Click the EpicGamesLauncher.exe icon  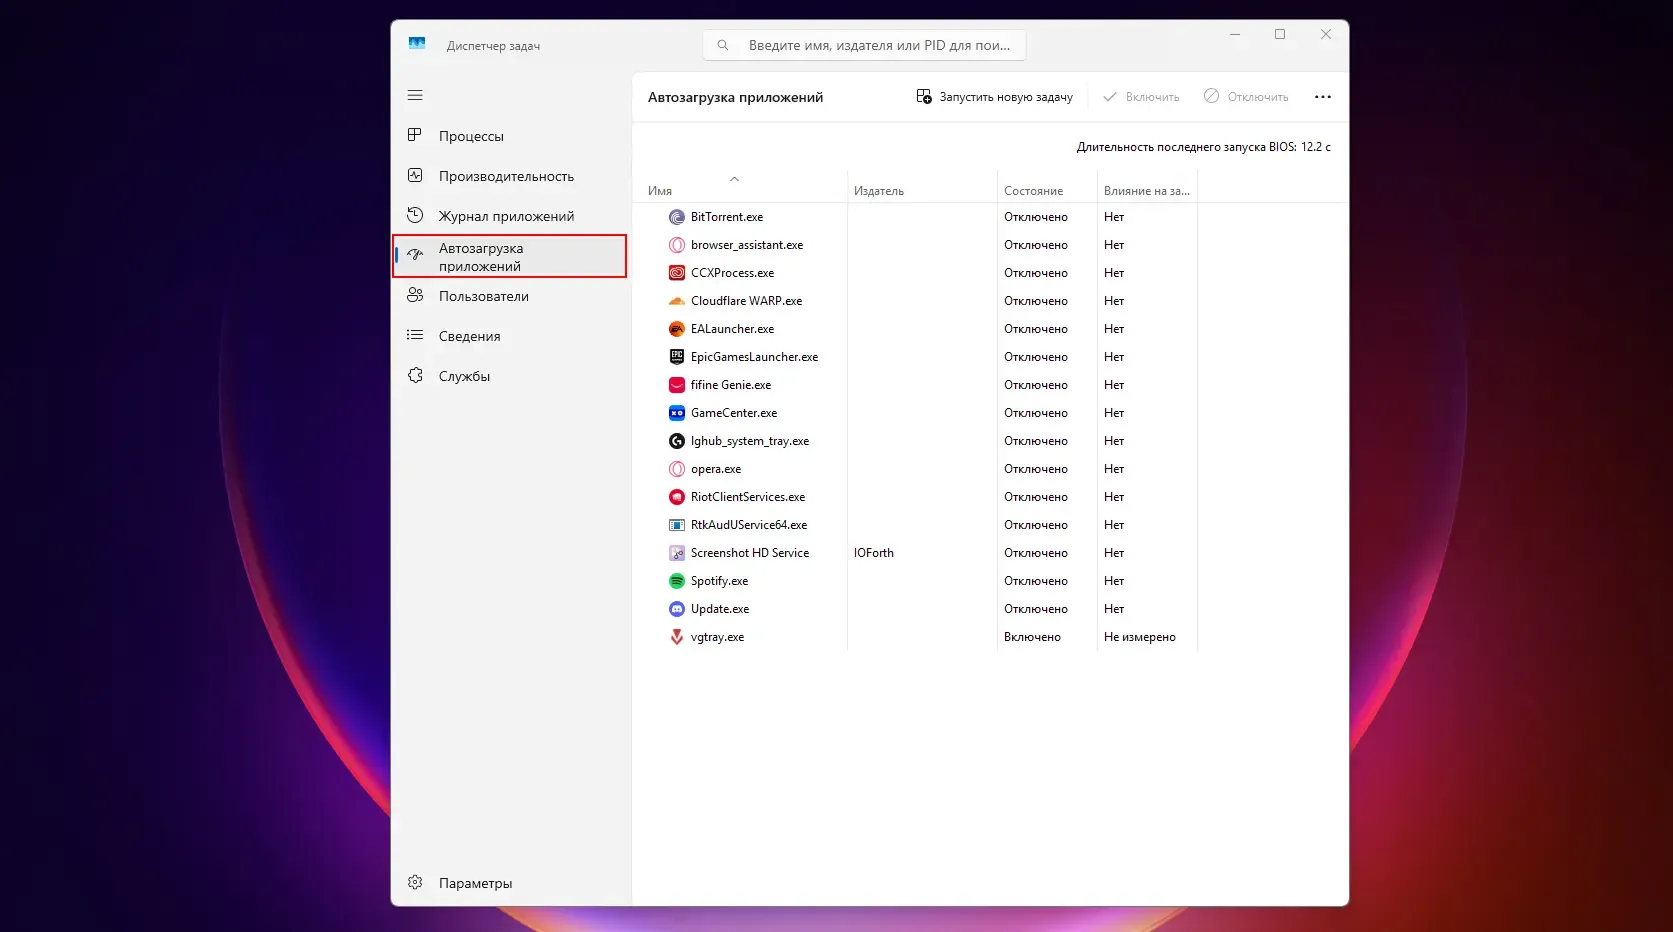tap(677, 357)
